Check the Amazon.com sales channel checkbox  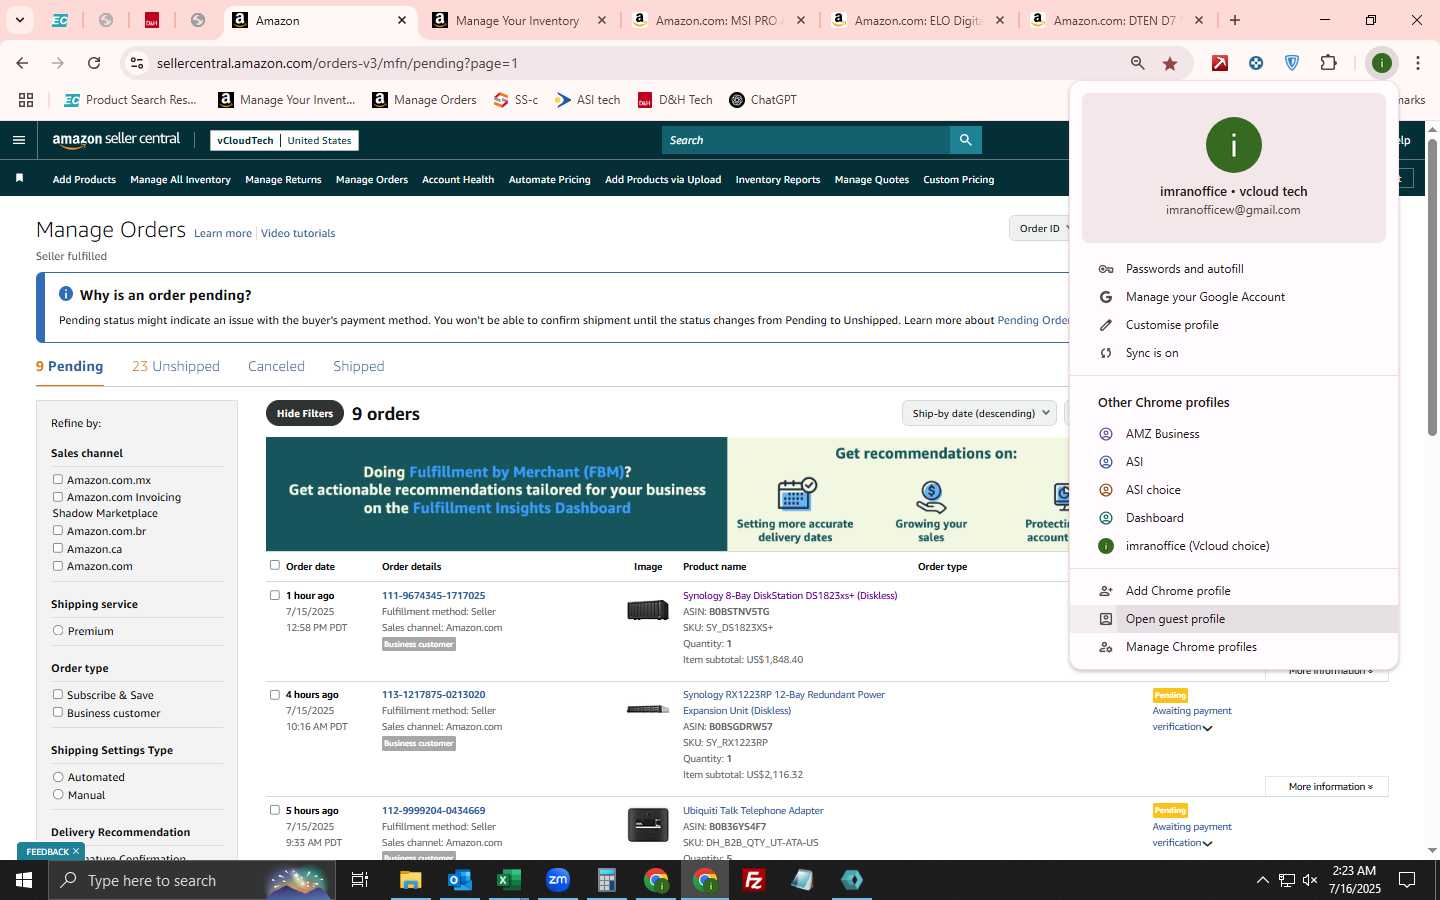[x=58, y=566]
